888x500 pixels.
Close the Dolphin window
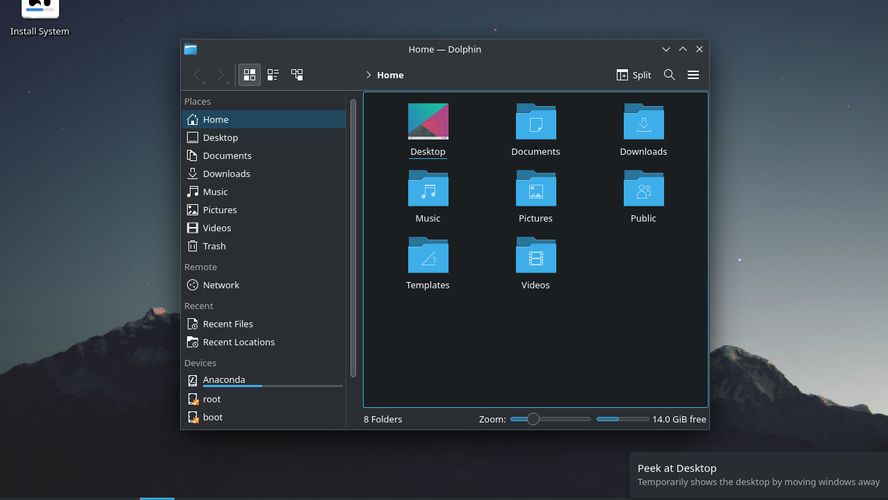[x=699, y=49]
